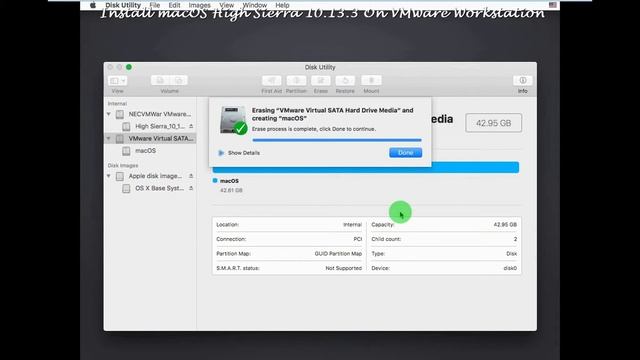Open the Window menu
Screen dimensions: 640x360
(x=255, y=5)
